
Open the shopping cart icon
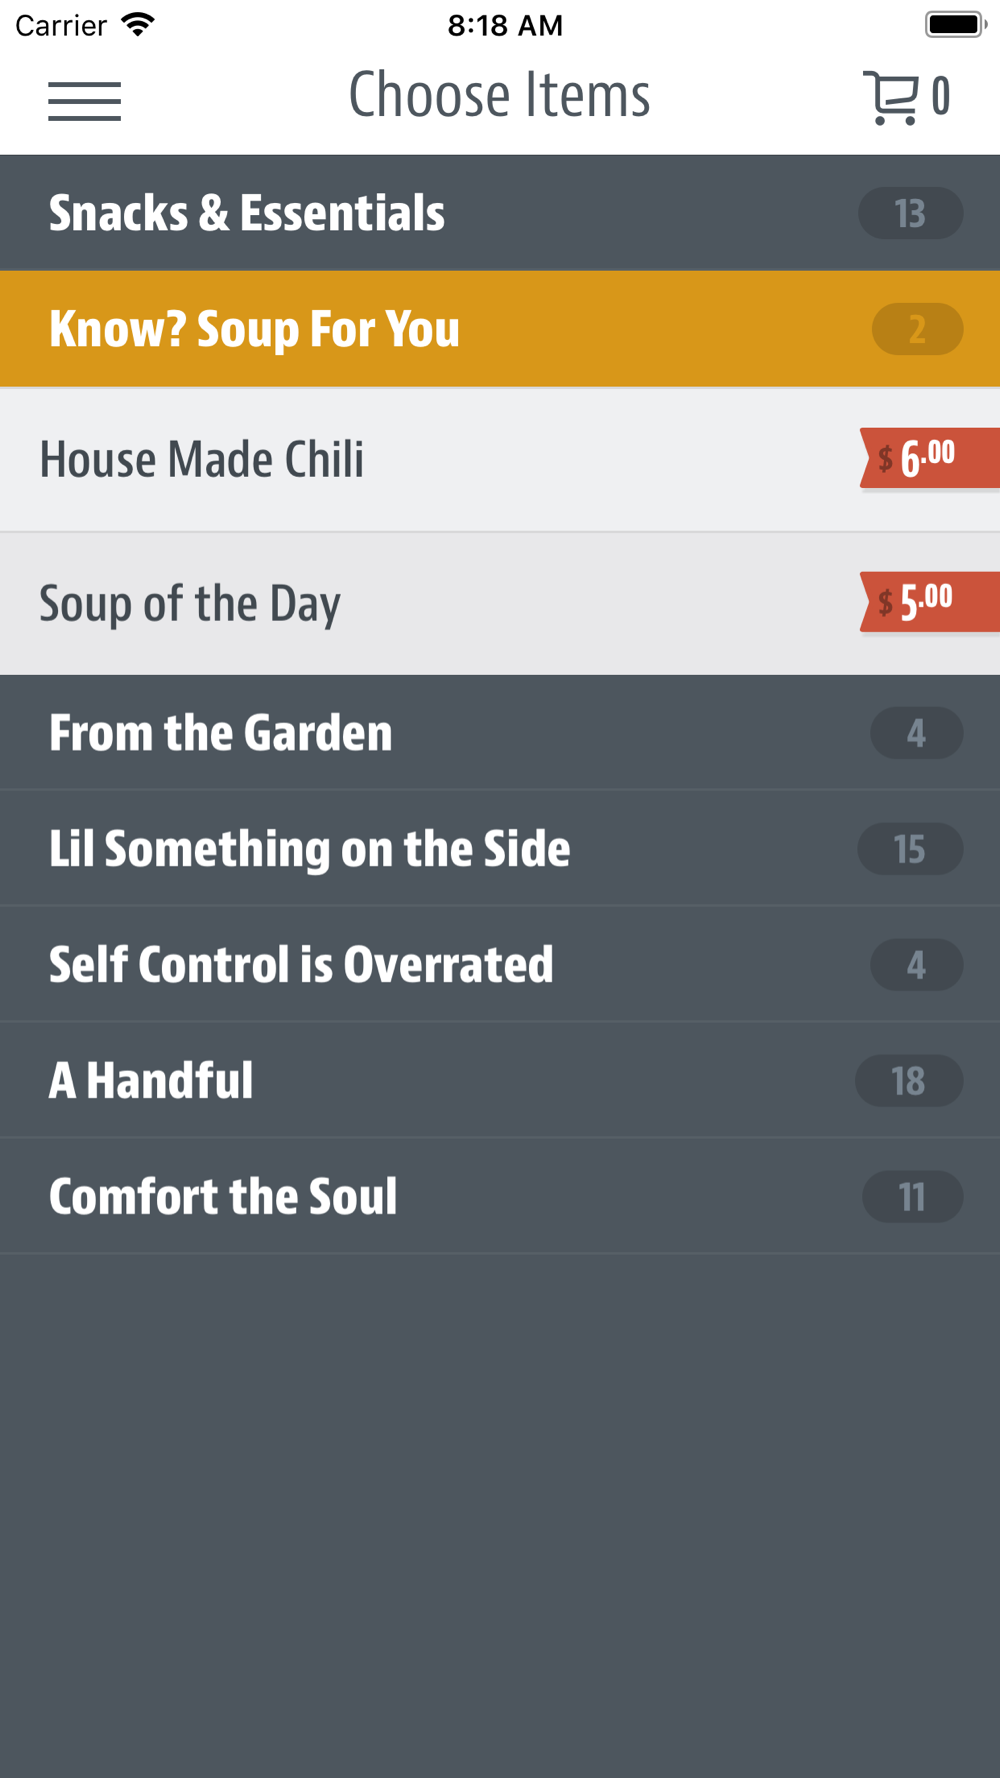click(x=890, y=97)
